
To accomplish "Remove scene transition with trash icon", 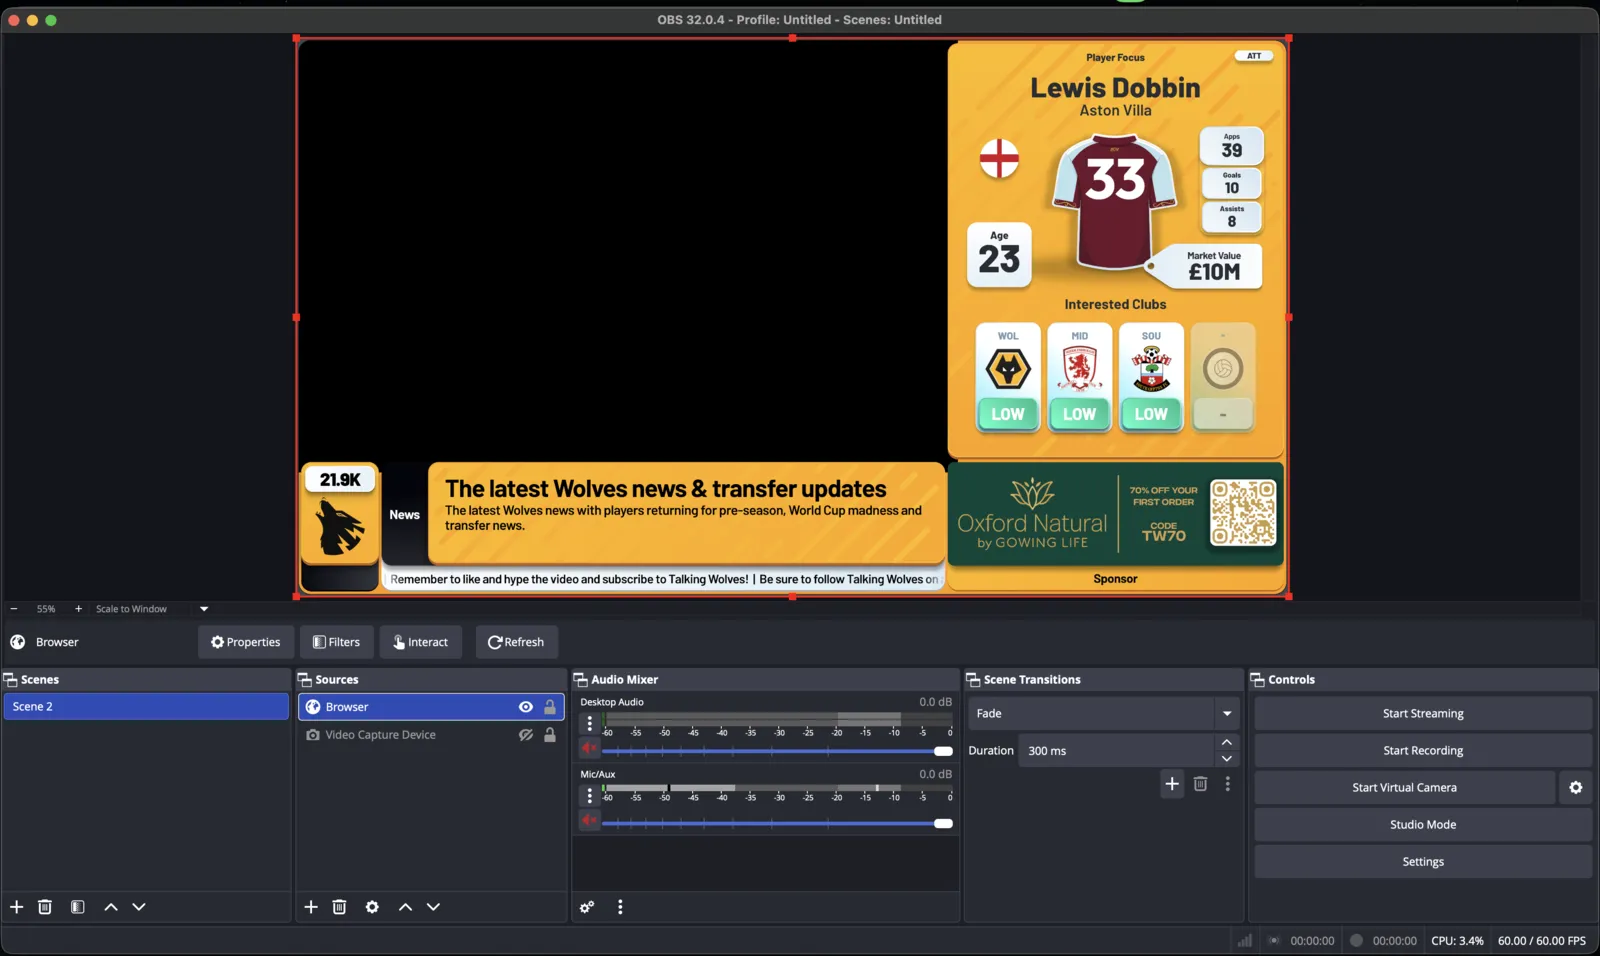I will (x=1200, y=784).
